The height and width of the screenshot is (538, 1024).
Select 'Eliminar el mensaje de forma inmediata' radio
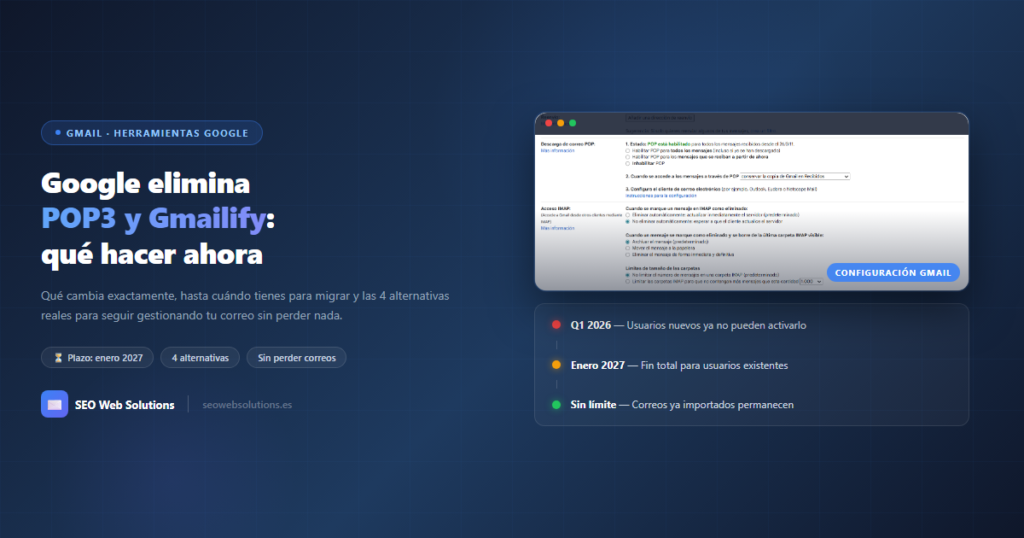(628, 255)
